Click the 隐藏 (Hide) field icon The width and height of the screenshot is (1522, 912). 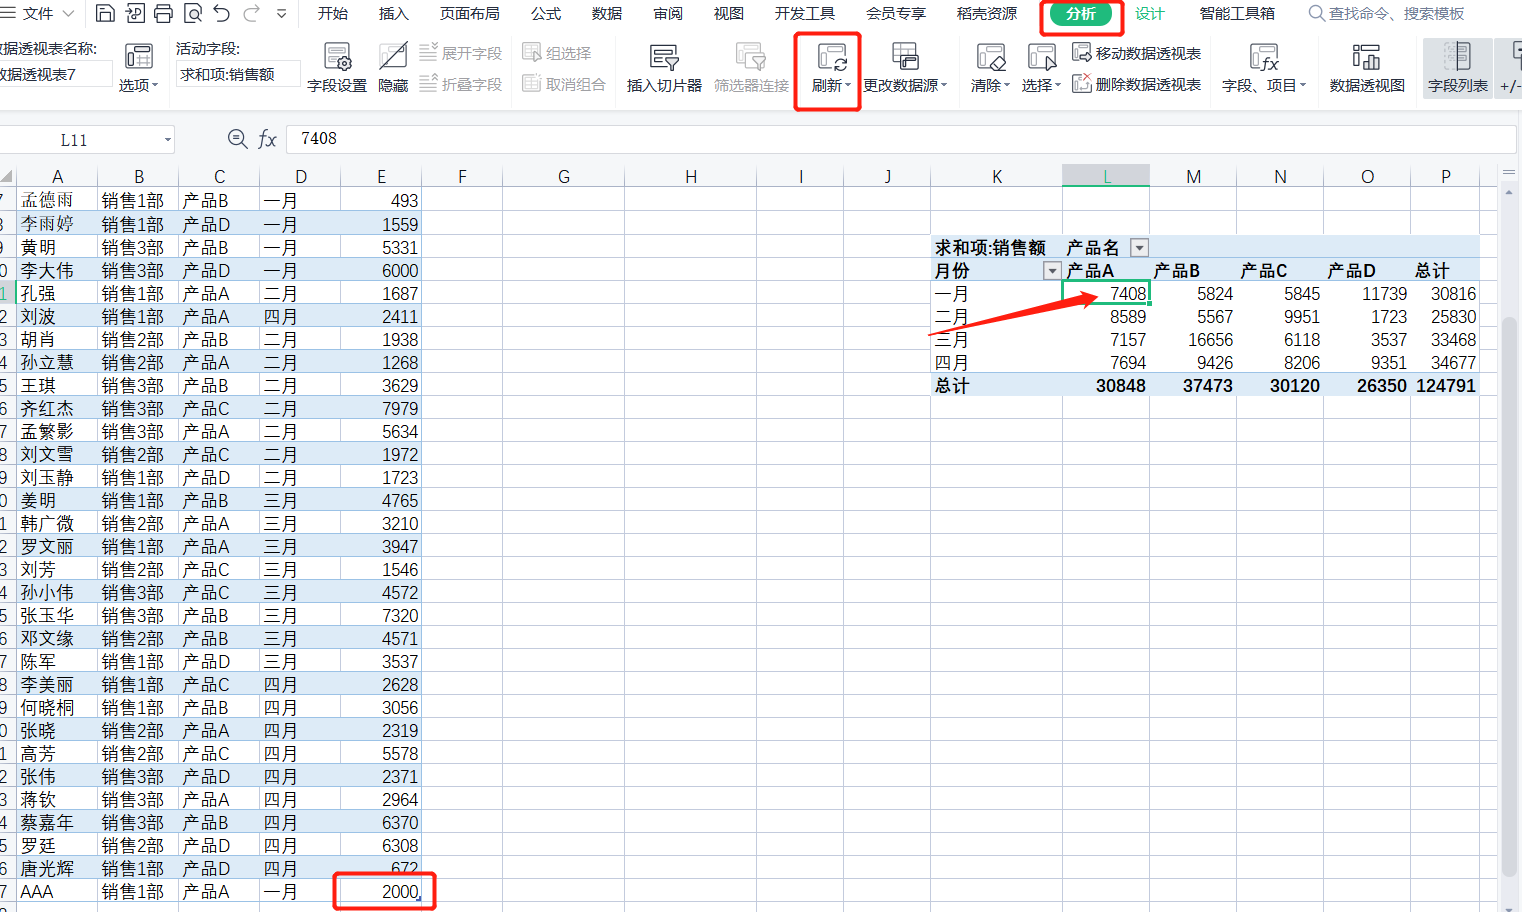[393, 67]
